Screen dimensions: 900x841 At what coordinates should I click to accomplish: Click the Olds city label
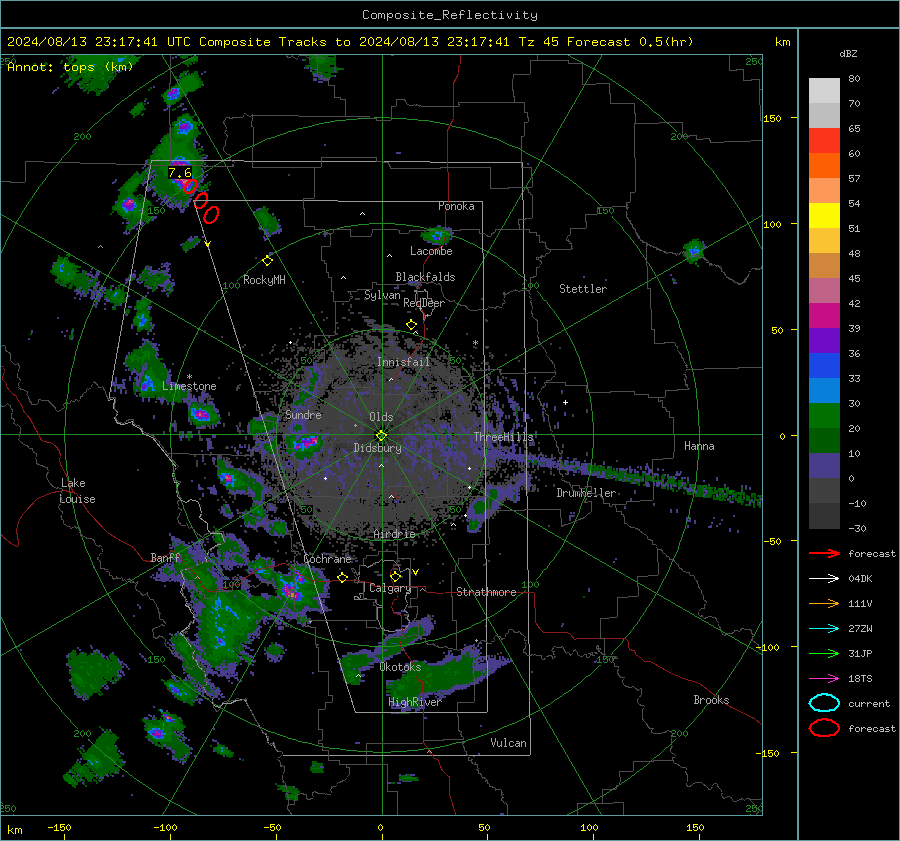[x=381, y=417]
